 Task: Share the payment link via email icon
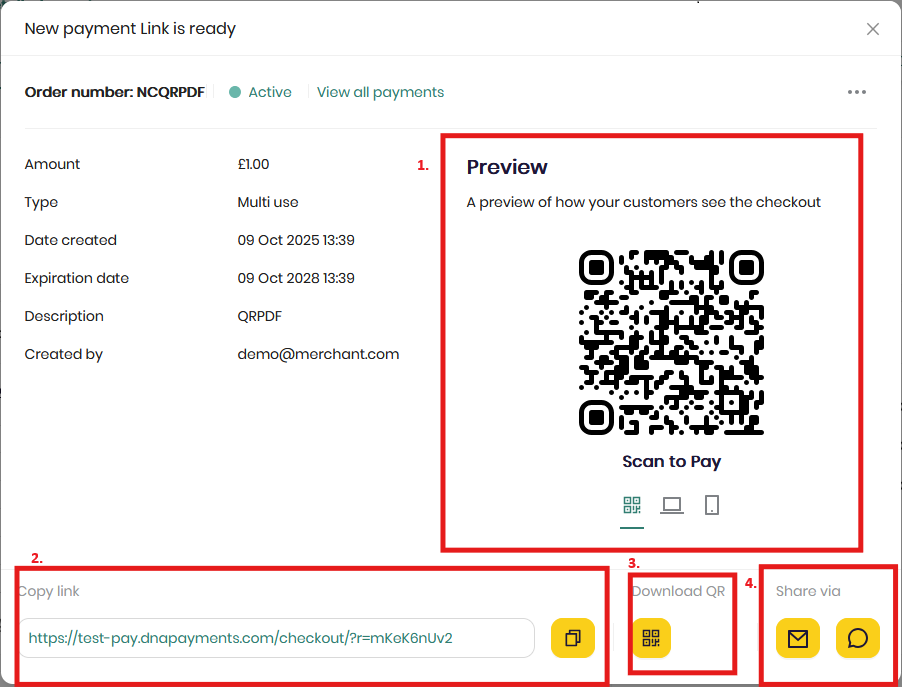tap(798, 638)
